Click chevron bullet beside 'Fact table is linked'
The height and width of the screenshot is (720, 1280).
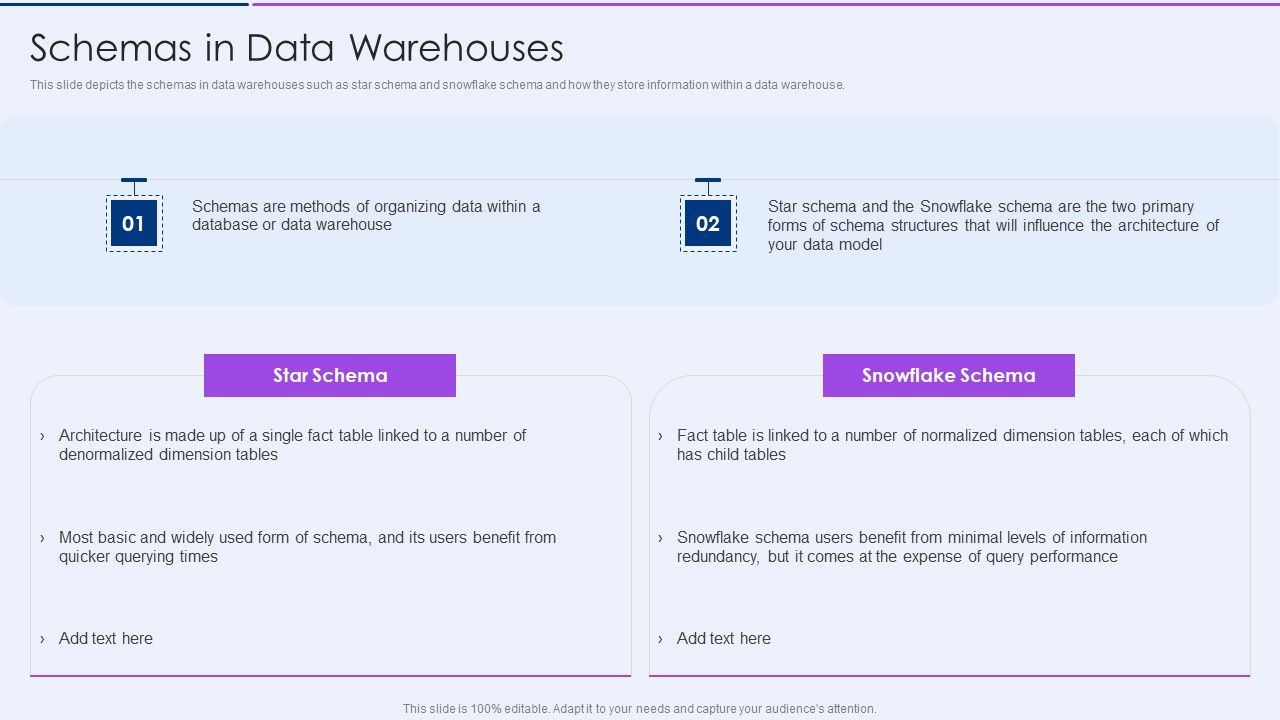[x=660, y=436]
